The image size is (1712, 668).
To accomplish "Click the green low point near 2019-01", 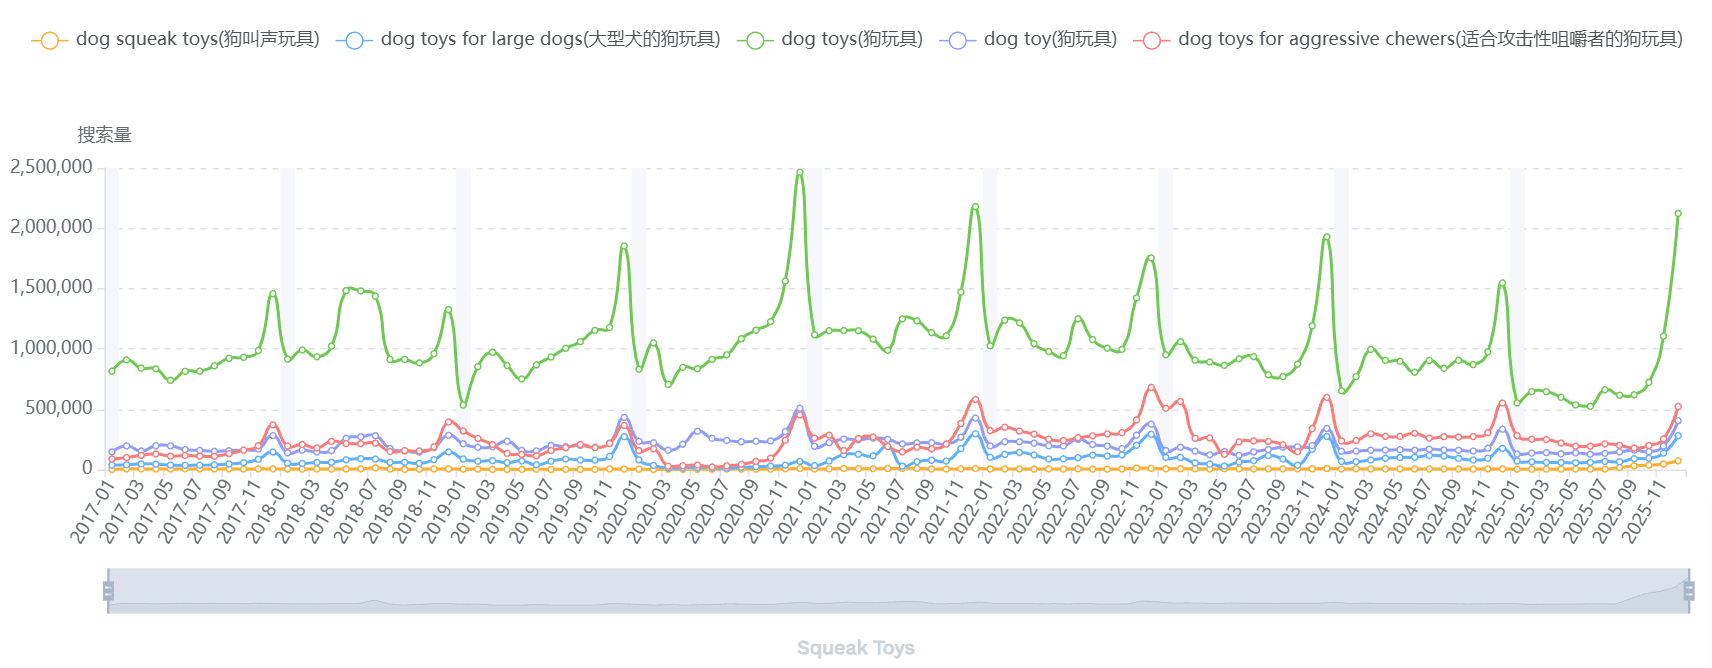I will coord(463,405).
